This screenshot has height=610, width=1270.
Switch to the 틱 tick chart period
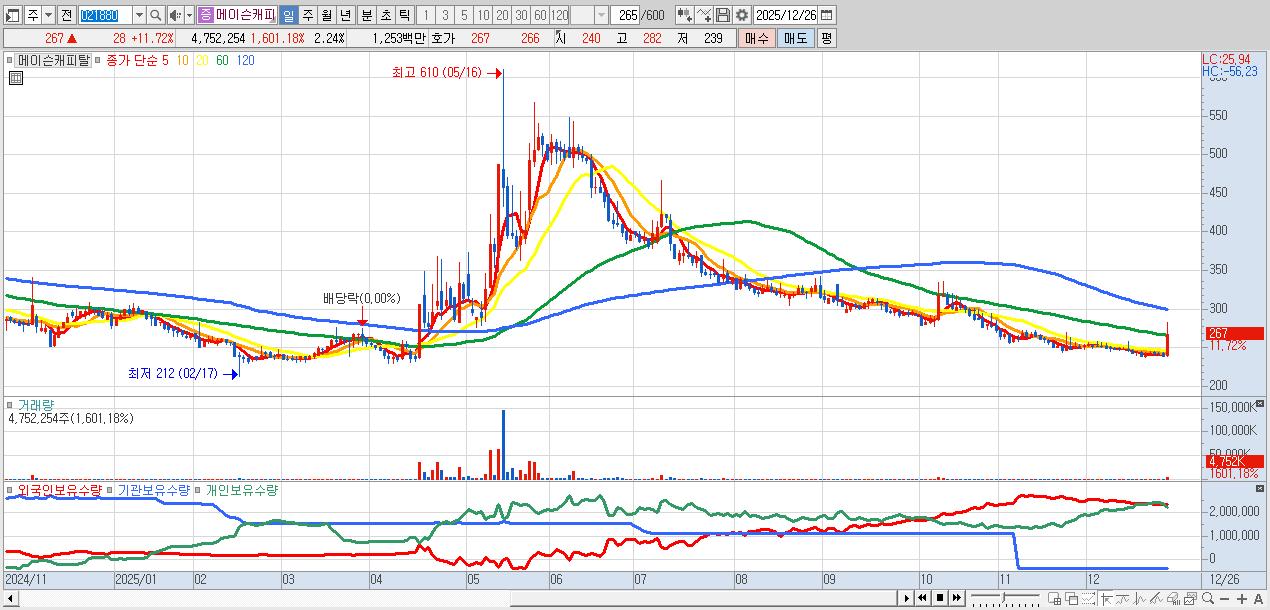tap(404, 15)
